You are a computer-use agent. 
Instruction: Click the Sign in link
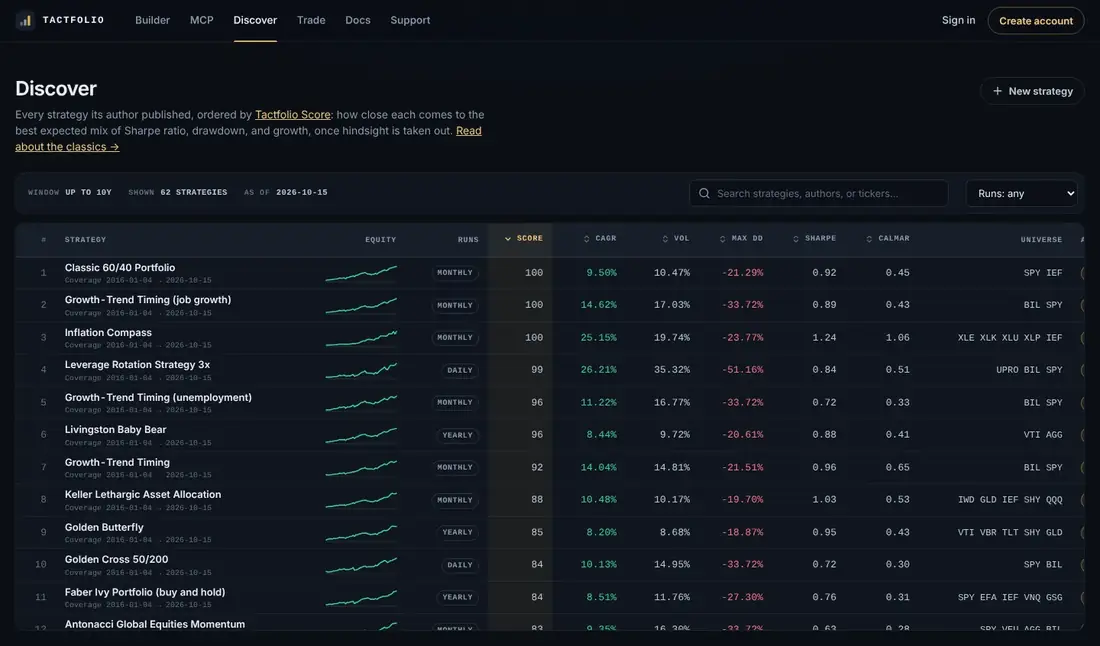pyautogui.click(x=958, y=20)
